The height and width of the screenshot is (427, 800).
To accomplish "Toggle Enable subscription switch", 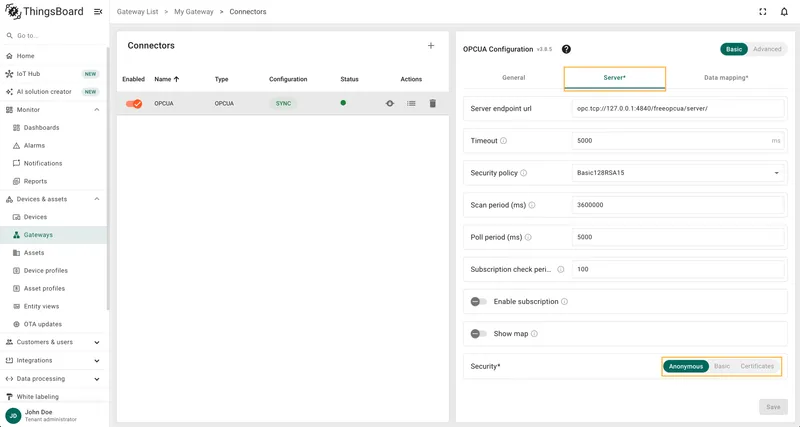I will pyautogui.click(x=479, y=302).
